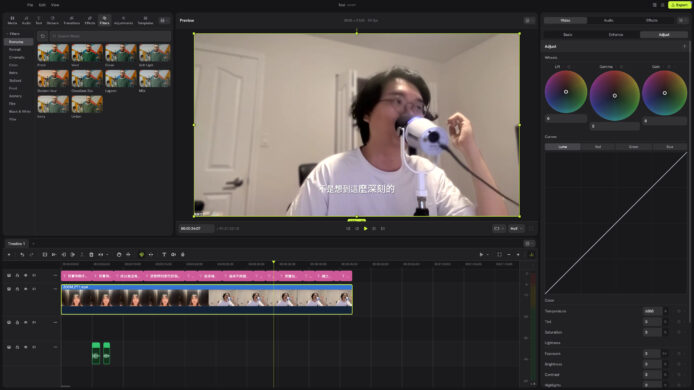
Task: Select the Golden Hour filter thumbnail
Action: pyautogui.click(x=53, y=79)
